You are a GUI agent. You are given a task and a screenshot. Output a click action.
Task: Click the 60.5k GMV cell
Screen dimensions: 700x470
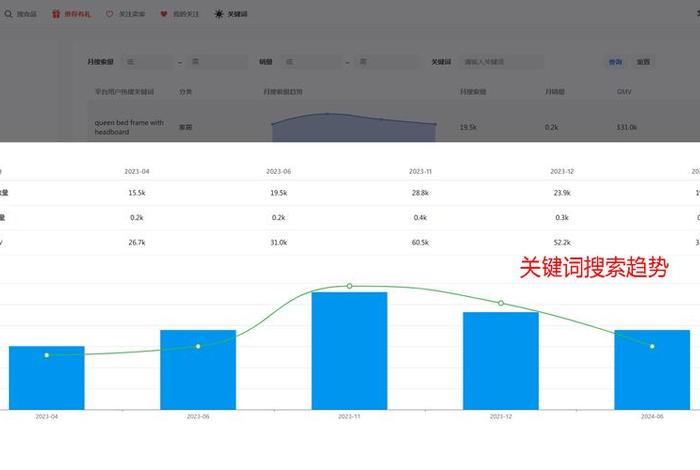(x=420, y=242)
